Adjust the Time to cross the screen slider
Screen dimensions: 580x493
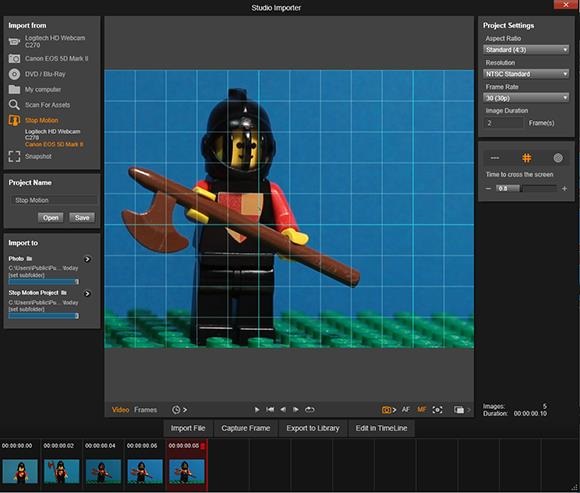tap(526, 189)
